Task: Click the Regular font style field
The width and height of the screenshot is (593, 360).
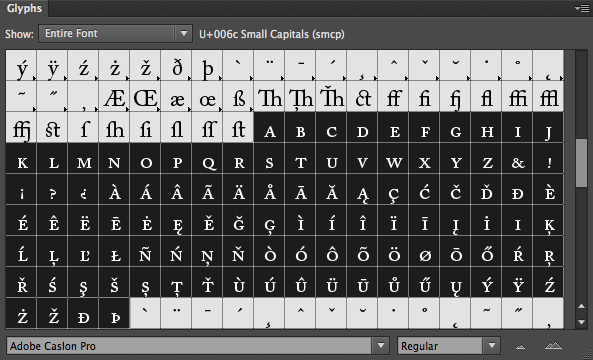Action: tap(440, 346)
